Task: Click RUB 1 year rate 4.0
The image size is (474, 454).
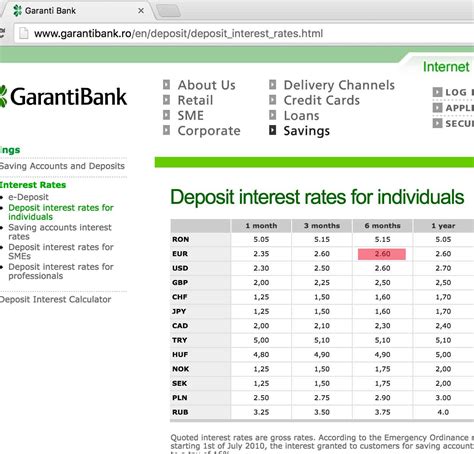Action: point(443,412)
